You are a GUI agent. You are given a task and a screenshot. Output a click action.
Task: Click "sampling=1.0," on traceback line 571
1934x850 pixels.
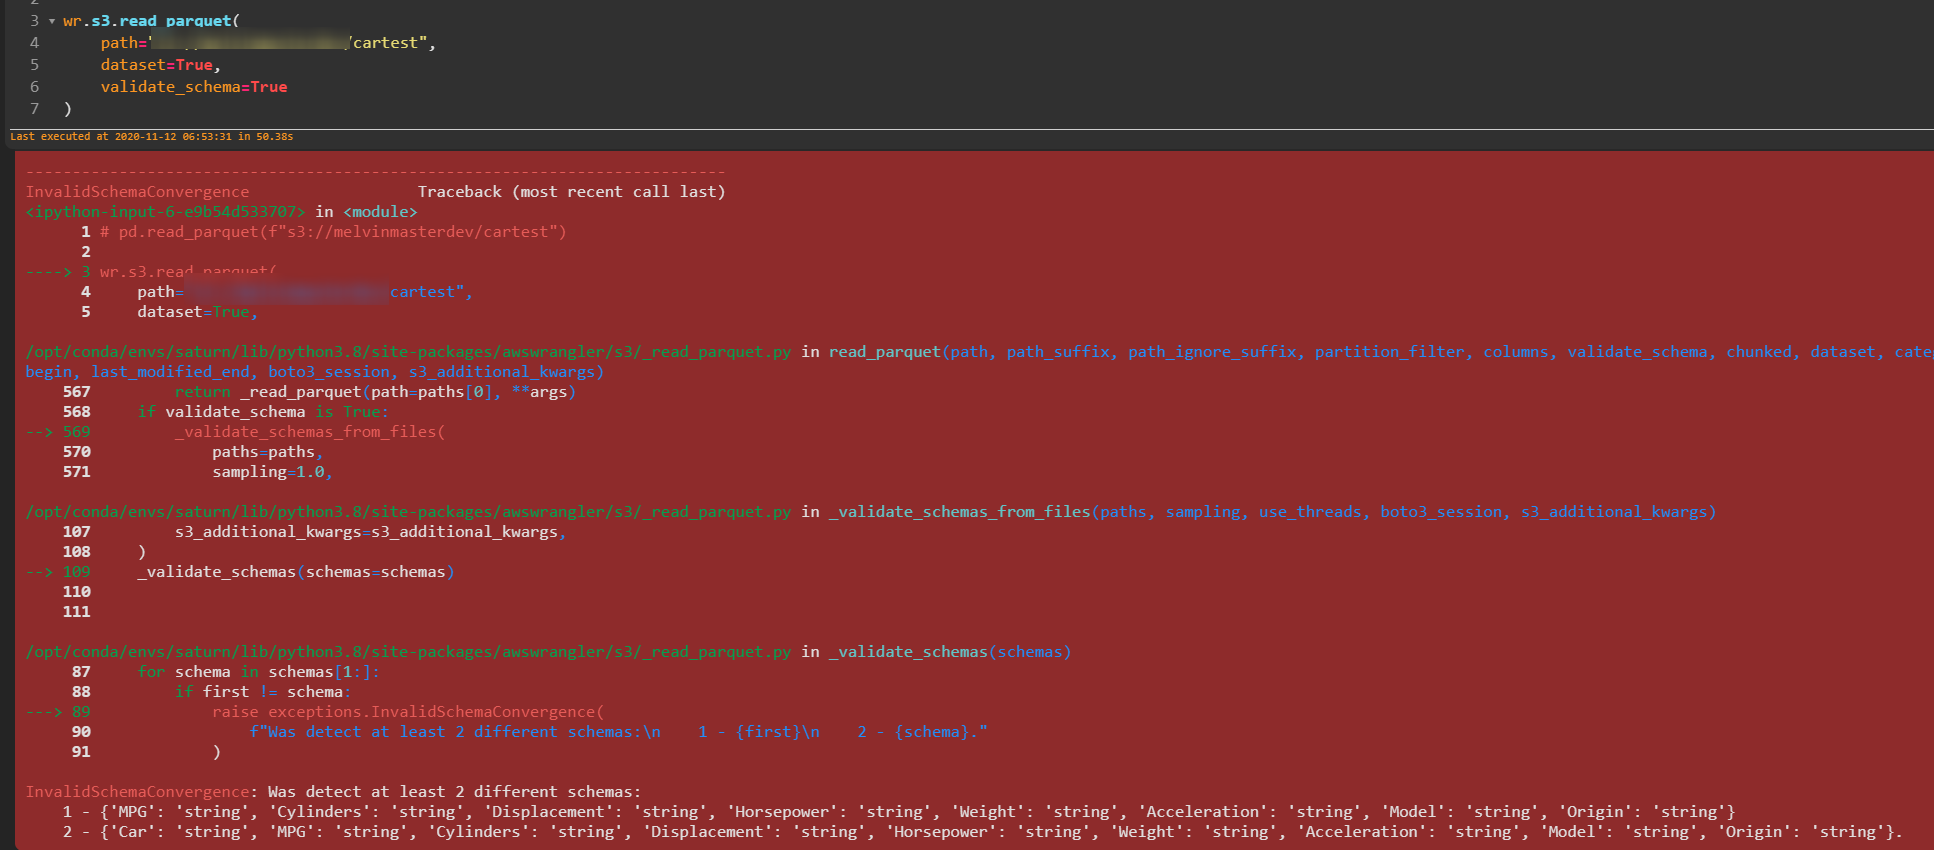(x=272, y=472)
